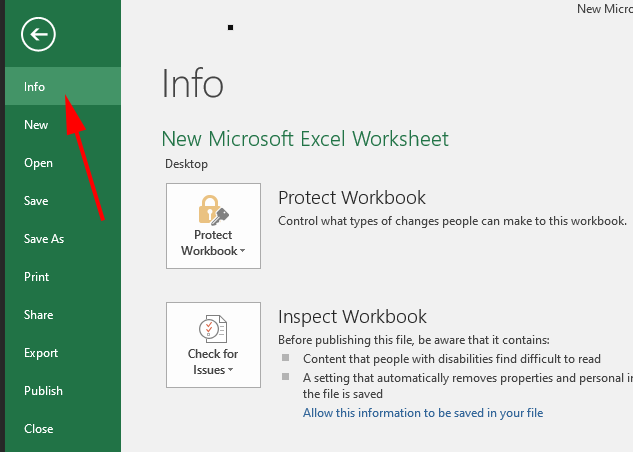Expand the Check for Issues dropdown arrow
The image size is (633, 452).
(x=230, y=371)
